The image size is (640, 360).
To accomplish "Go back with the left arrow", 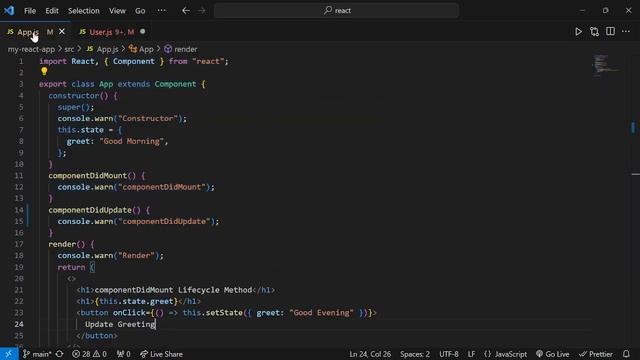I will pos(186,11).
